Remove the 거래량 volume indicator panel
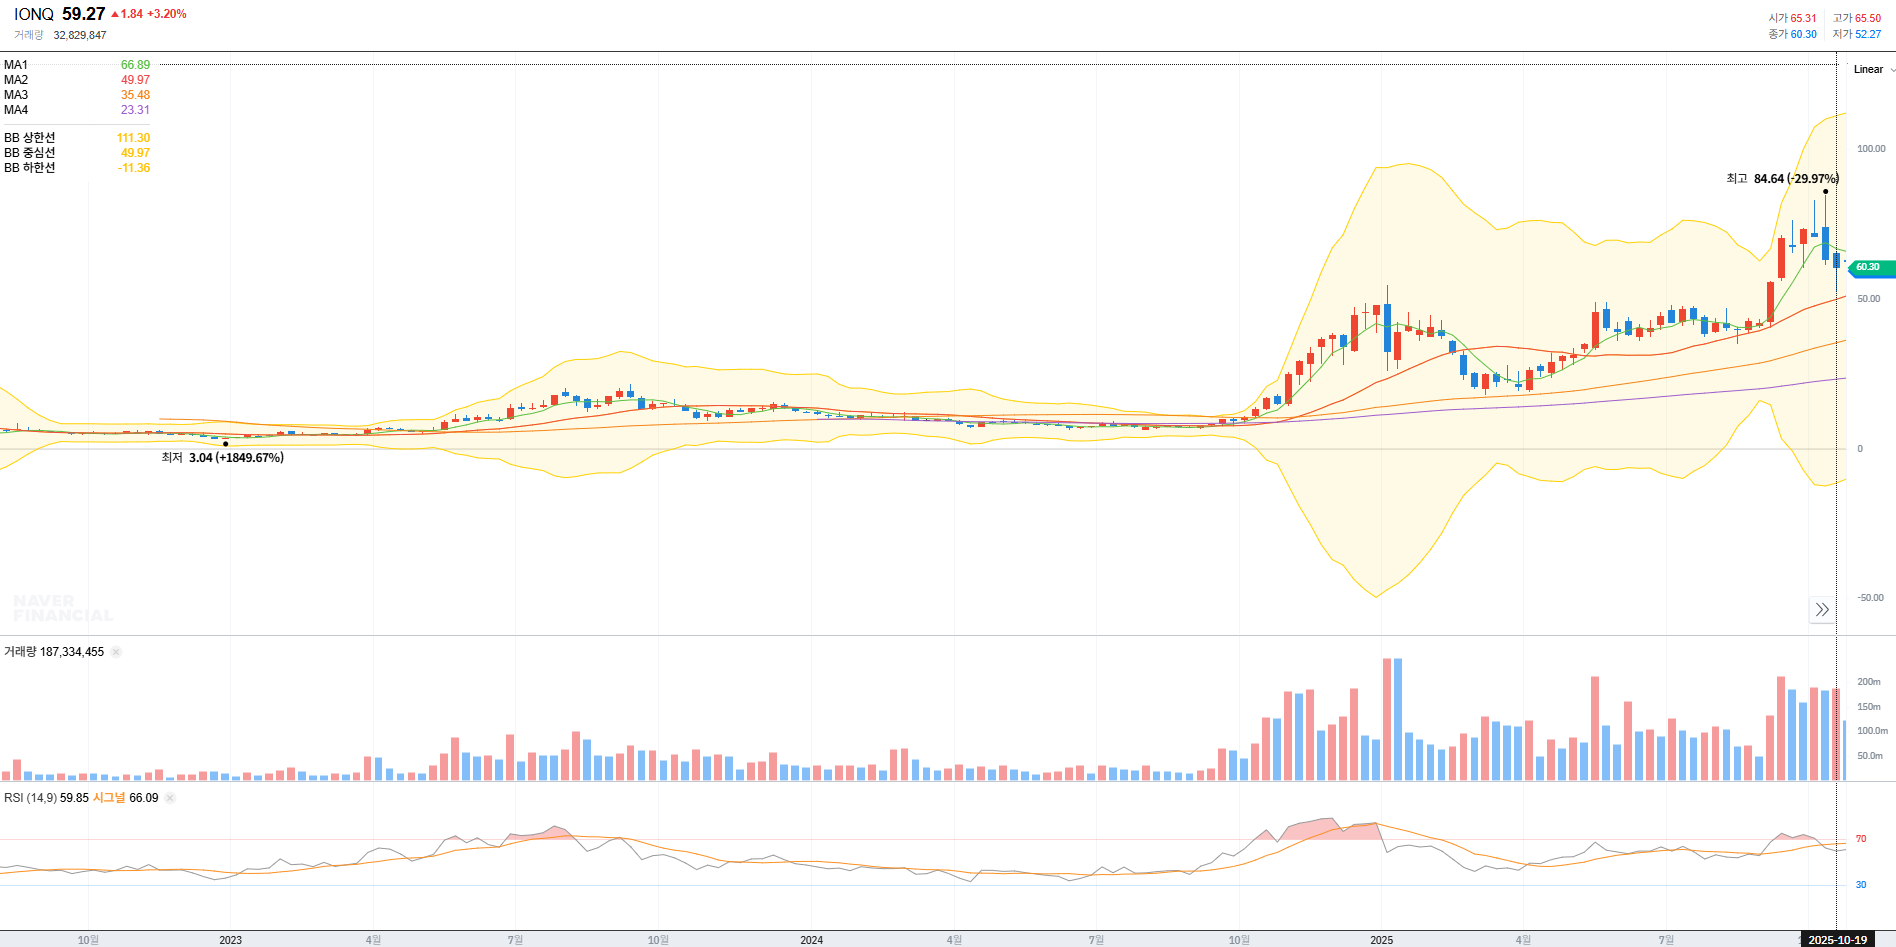Viewport: 1896px width, 947px height. [x=116, y=652]
